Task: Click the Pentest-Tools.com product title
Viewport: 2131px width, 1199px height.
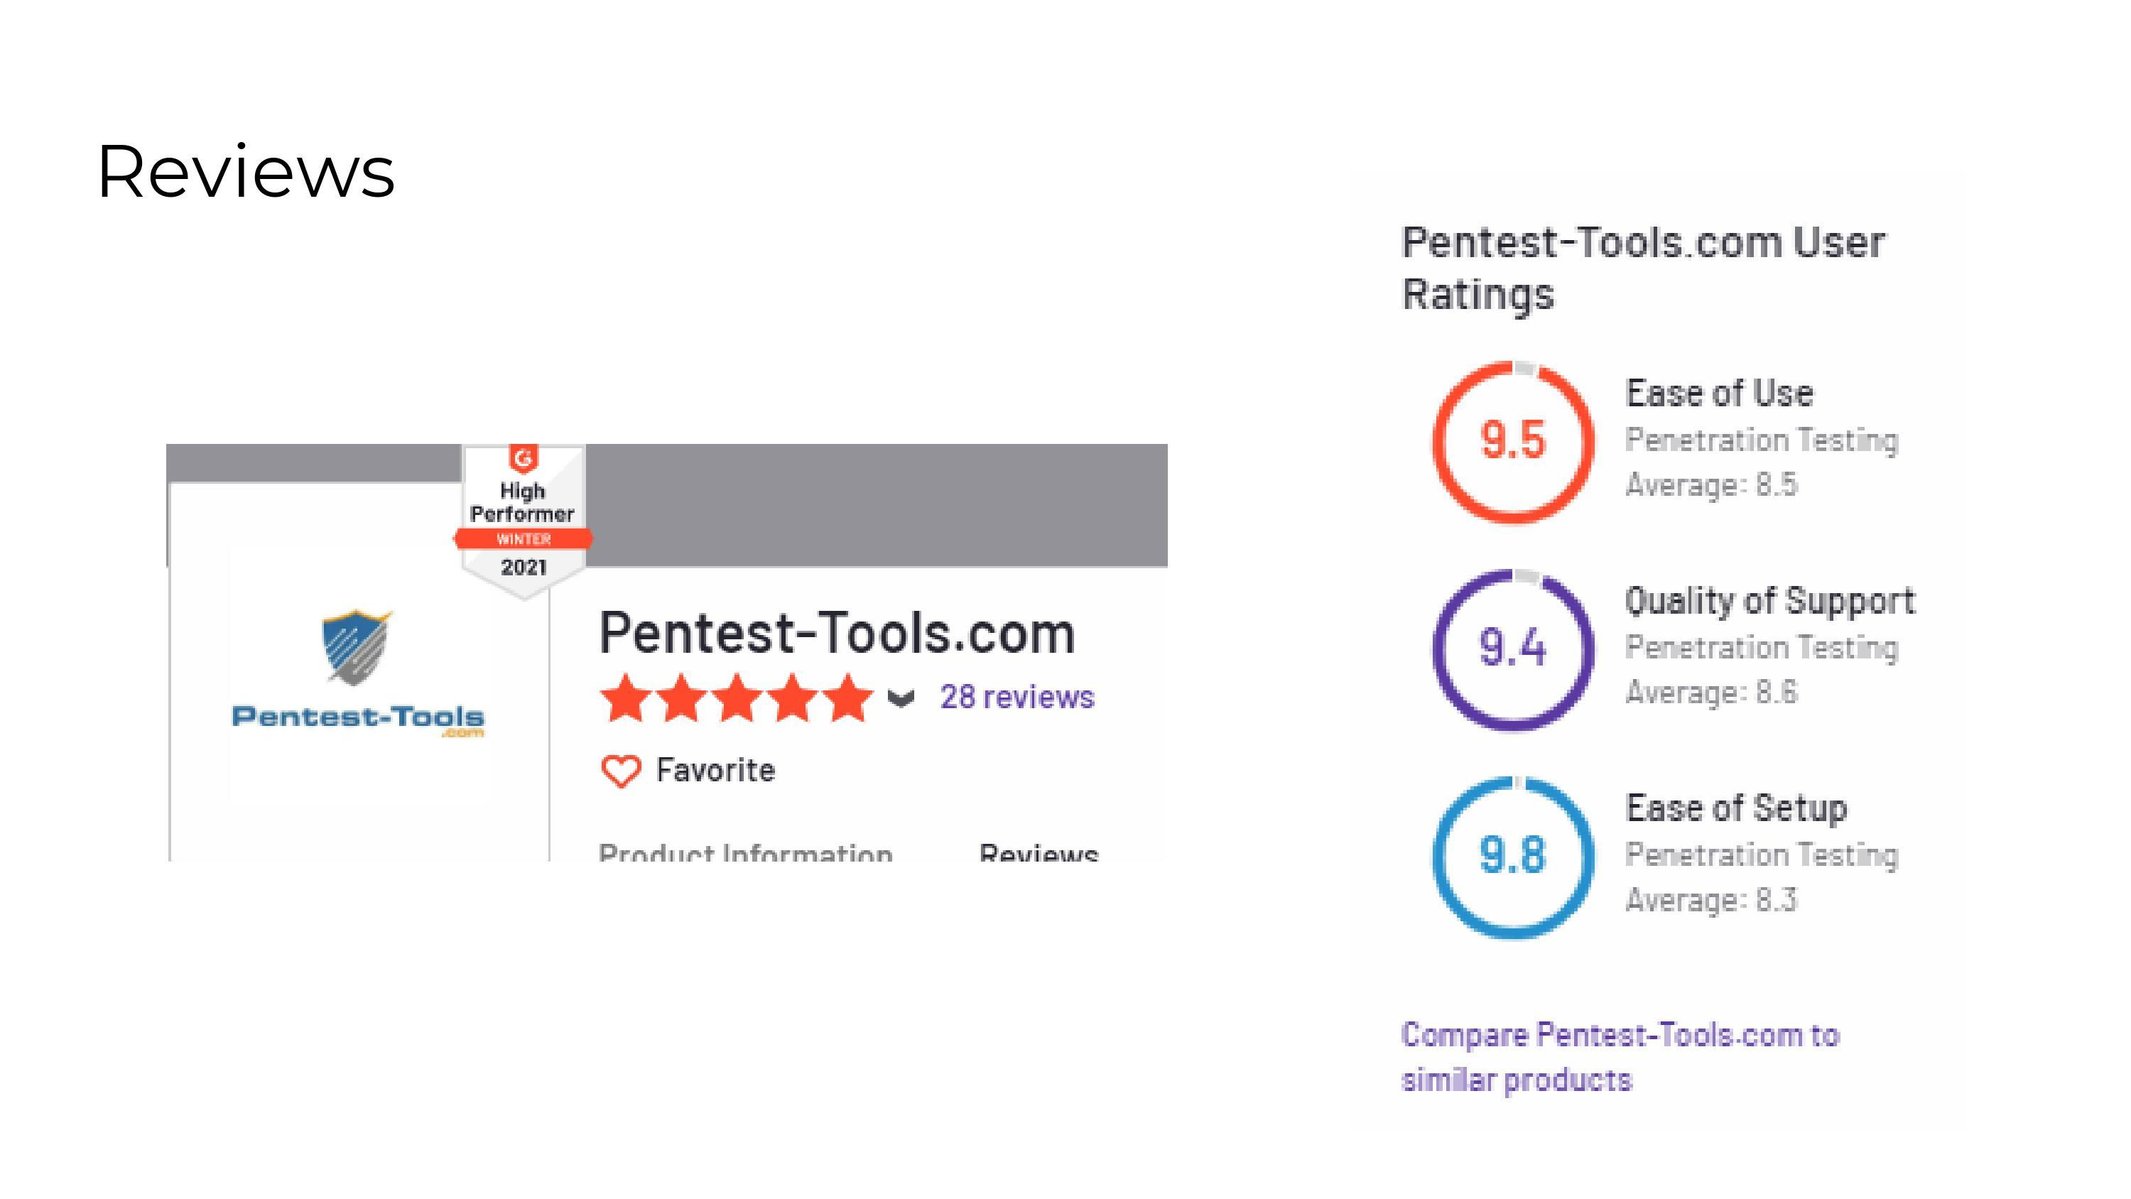Action: (x=837, y=634)
